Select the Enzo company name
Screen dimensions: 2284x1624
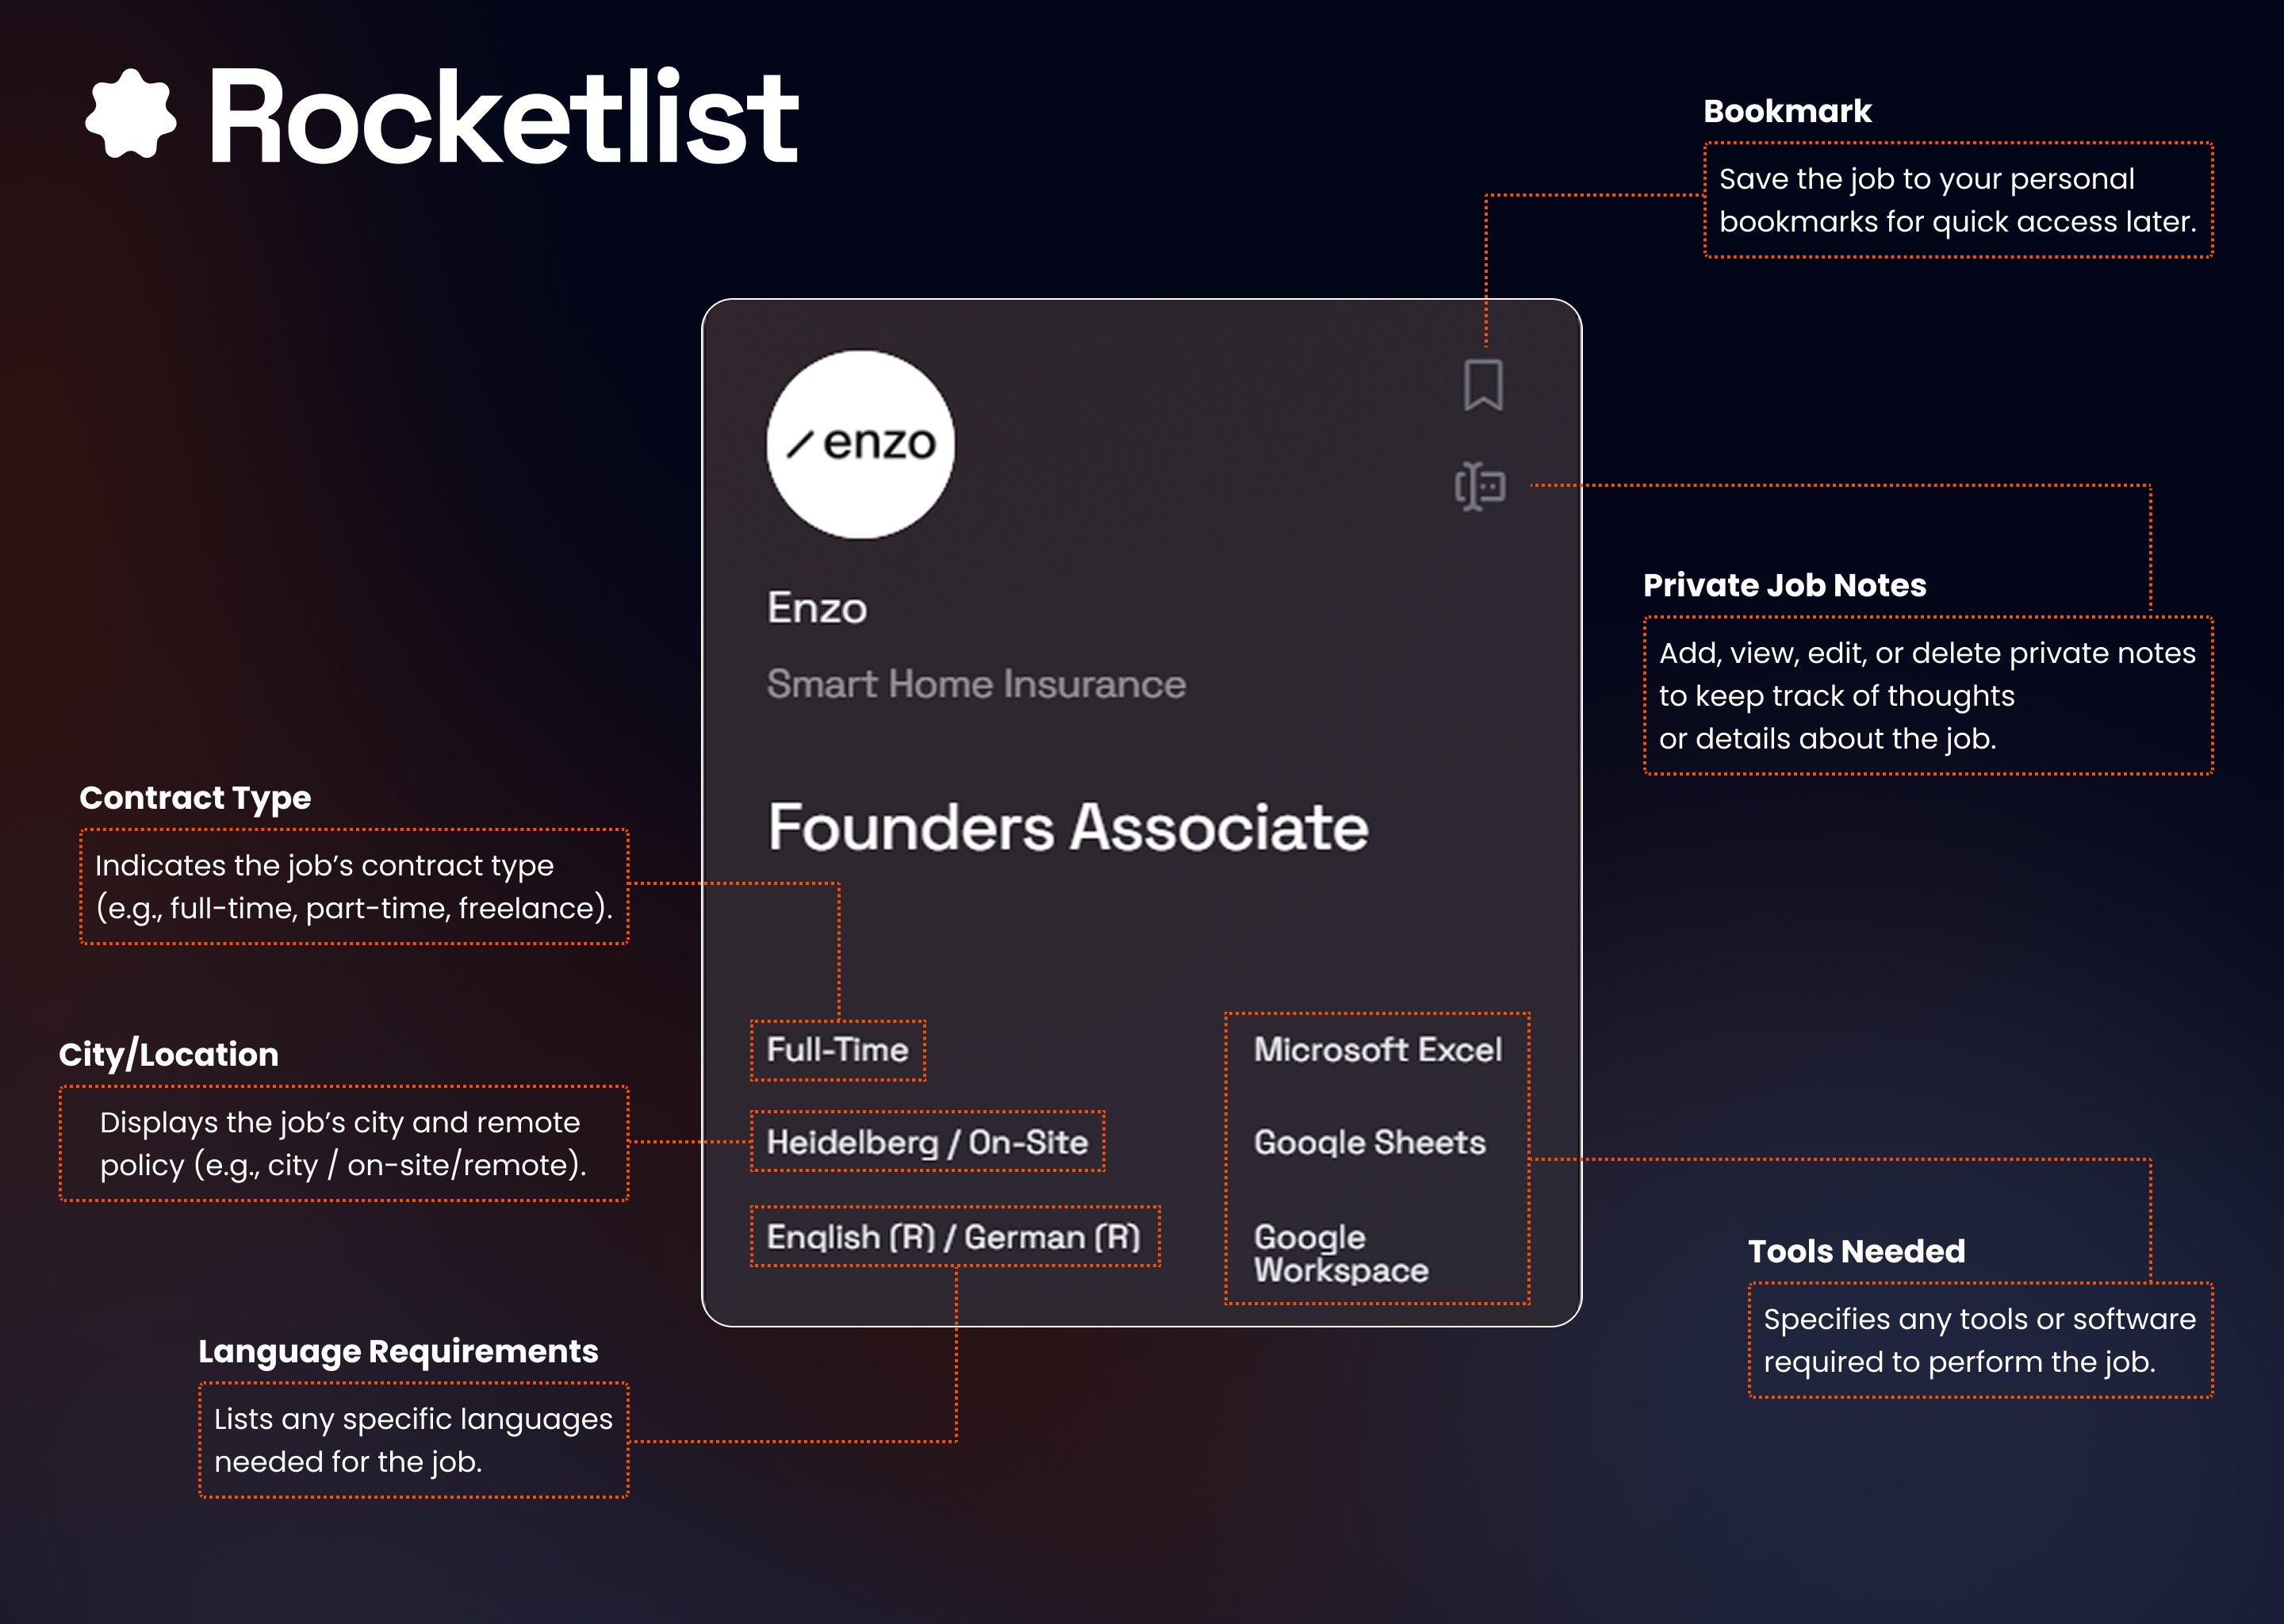817,608
